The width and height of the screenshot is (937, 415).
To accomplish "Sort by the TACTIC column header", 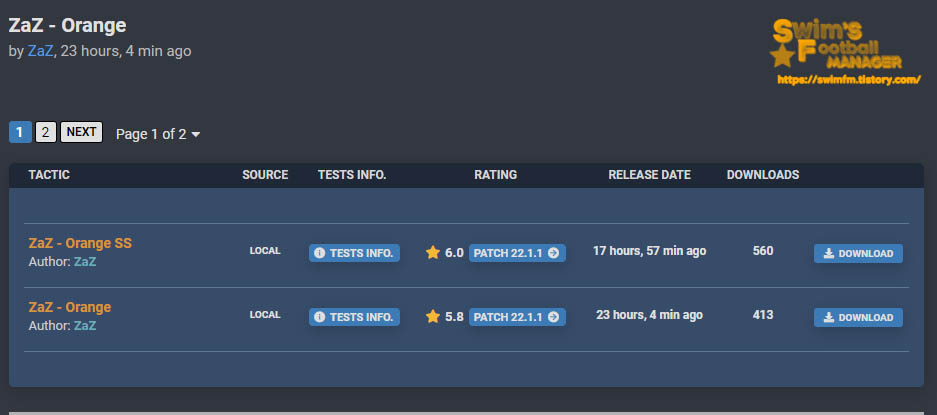I will [49, 175].
